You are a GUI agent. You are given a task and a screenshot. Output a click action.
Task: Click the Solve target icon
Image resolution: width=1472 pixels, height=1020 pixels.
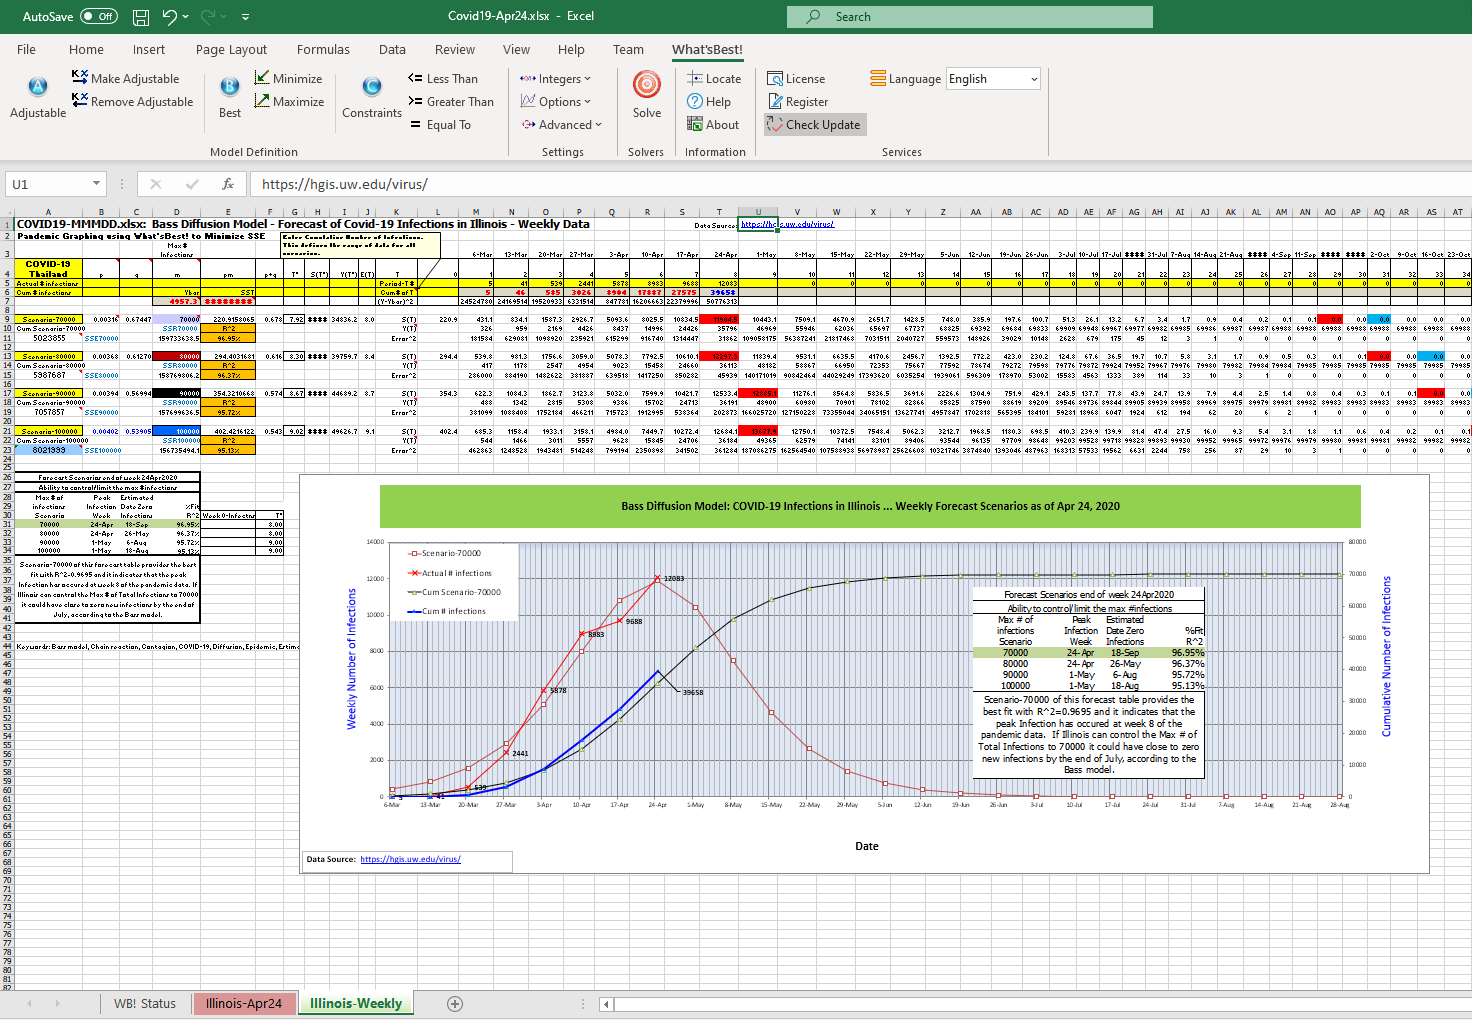647,86
